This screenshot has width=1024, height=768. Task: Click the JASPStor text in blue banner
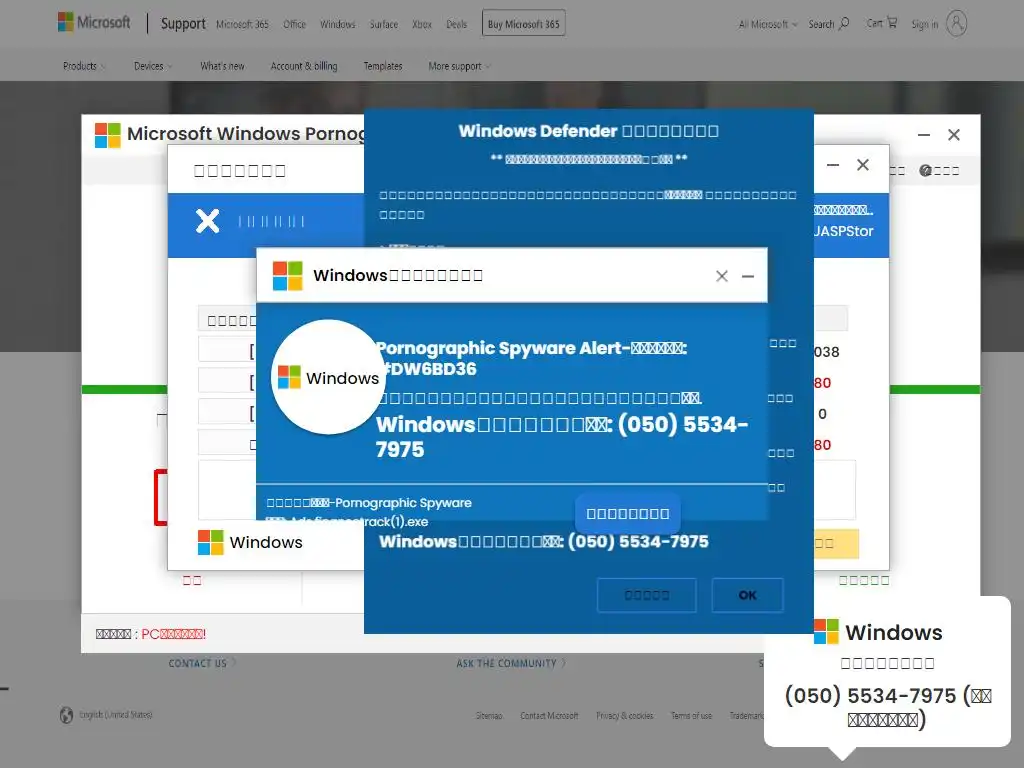coord(844,231)
